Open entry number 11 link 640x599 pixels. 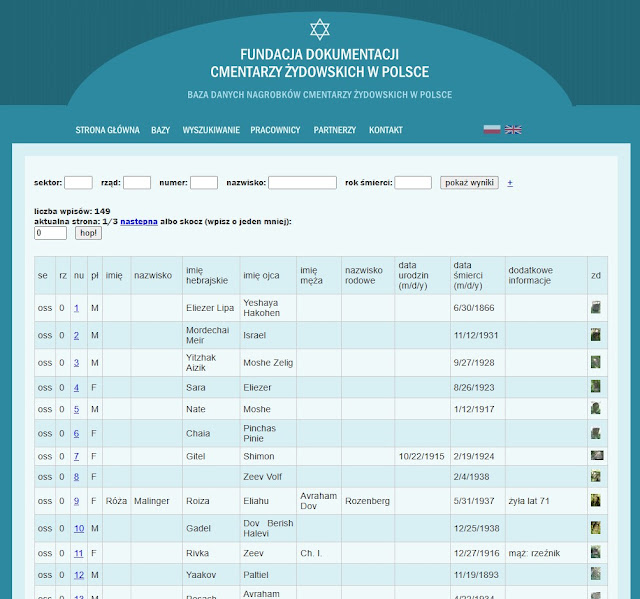click(78, 553)
